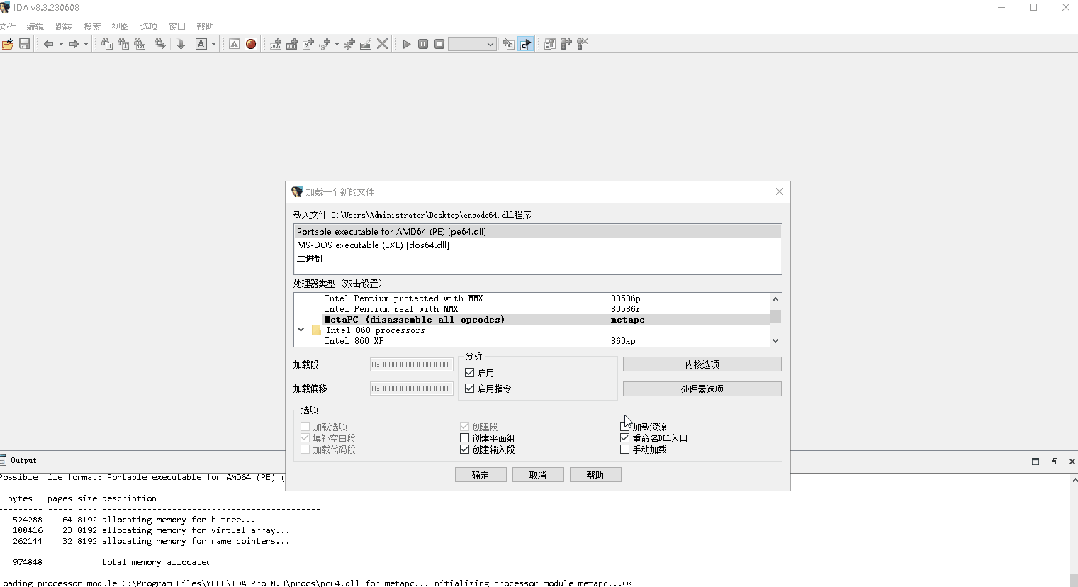Screen dimensions: 1078x587
Task: Click the back navigation arrow
Action: [x=49, y=44]
